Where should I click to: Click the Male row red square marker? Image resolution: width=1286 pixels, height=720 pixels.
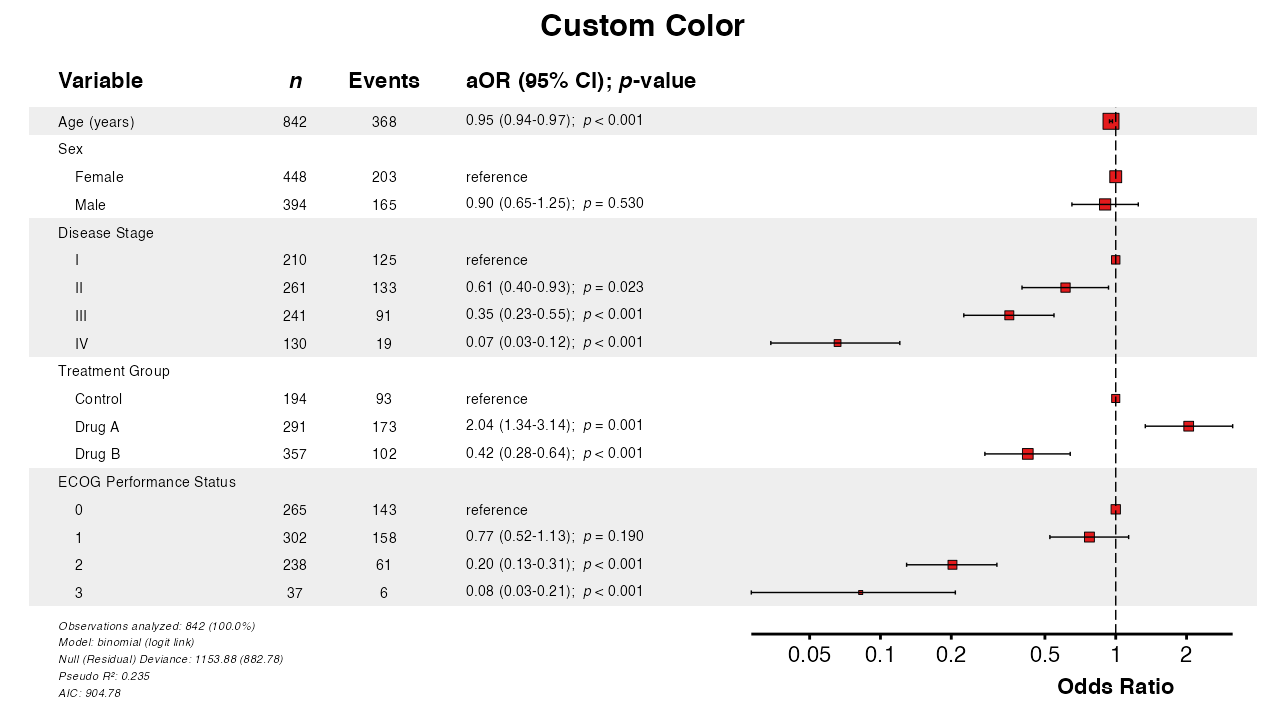point(1104,204)
